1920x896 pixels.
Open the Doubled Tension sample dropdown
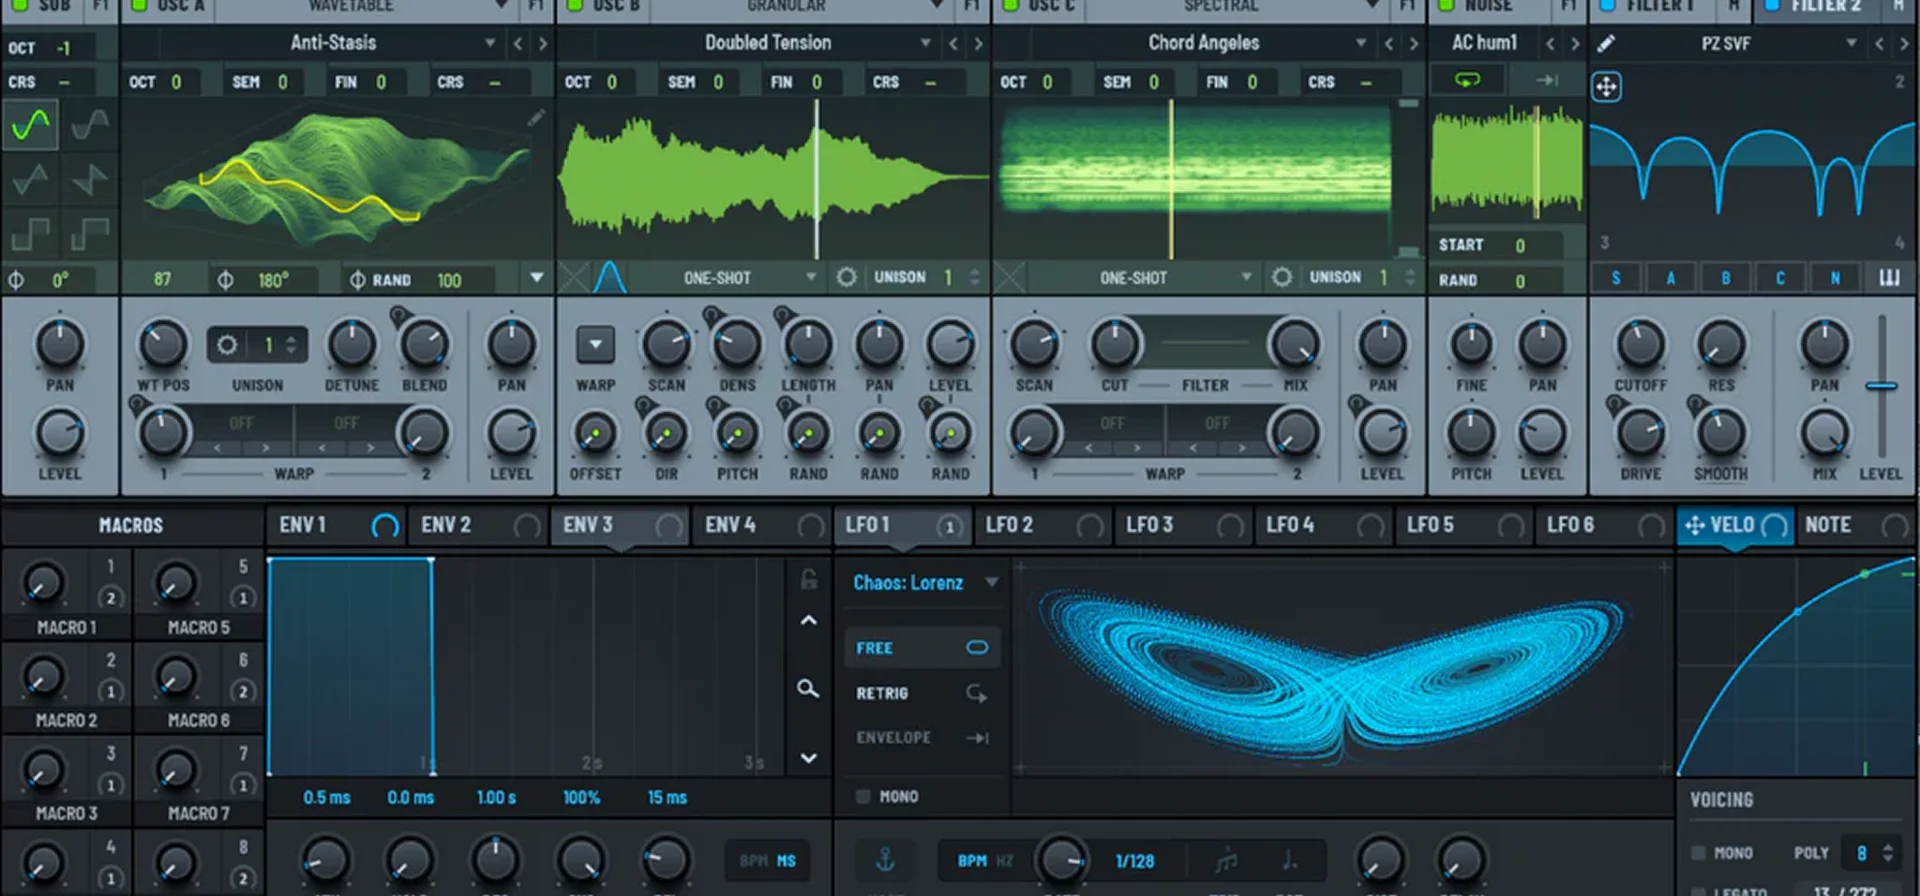tap(925, 43)
